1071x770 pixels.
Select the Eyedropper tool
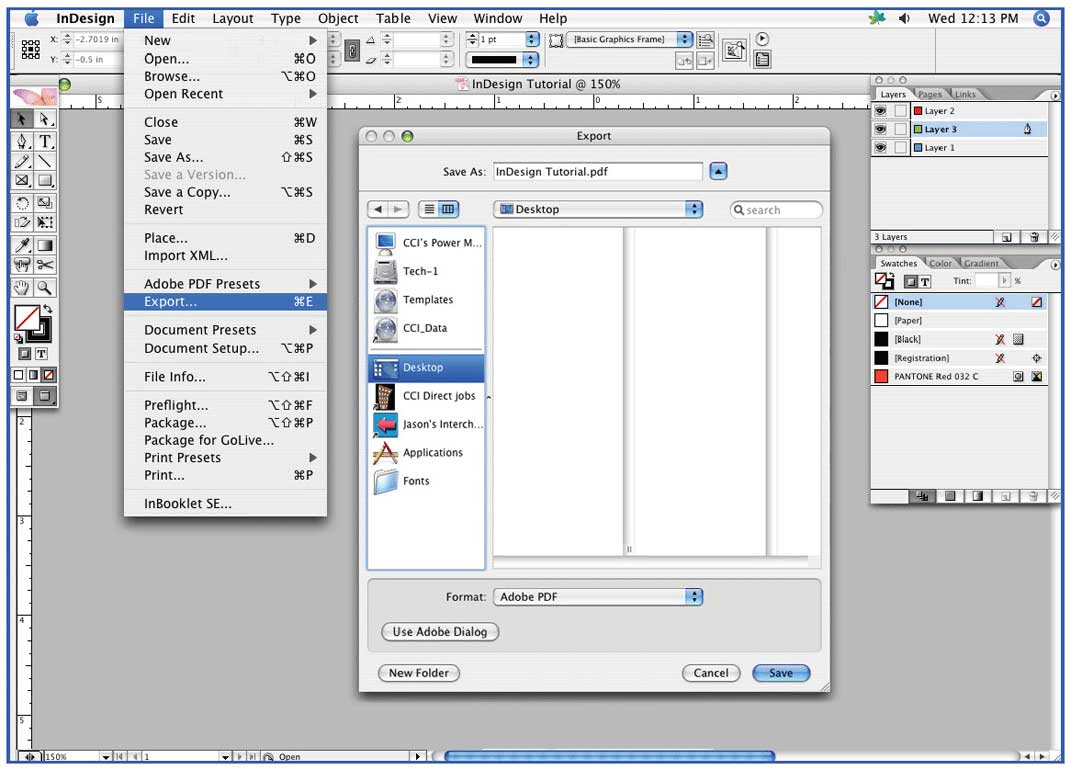22,245
